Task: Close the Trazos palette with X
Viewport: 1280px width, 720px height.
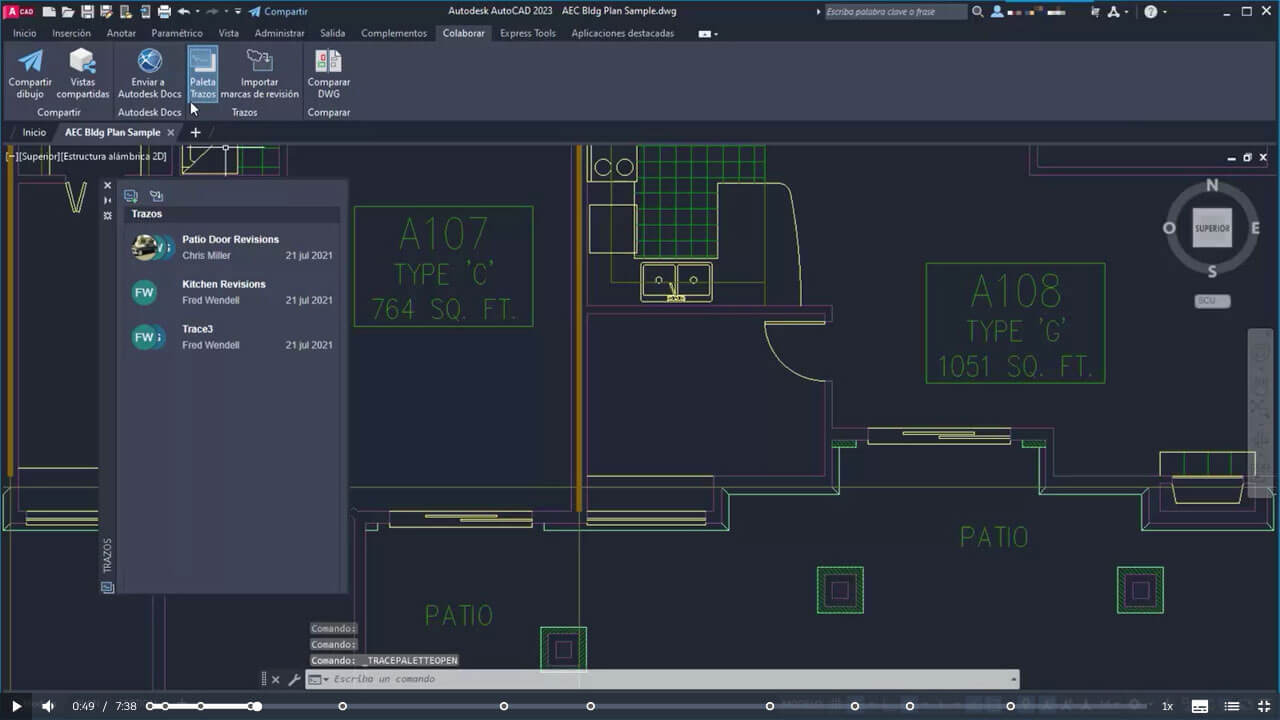Action: [107, 185]
